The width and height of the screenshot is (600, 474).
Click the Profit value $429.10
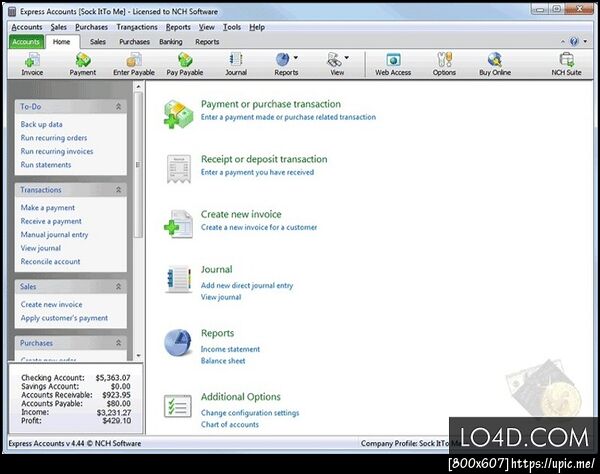tap(117, 421)
